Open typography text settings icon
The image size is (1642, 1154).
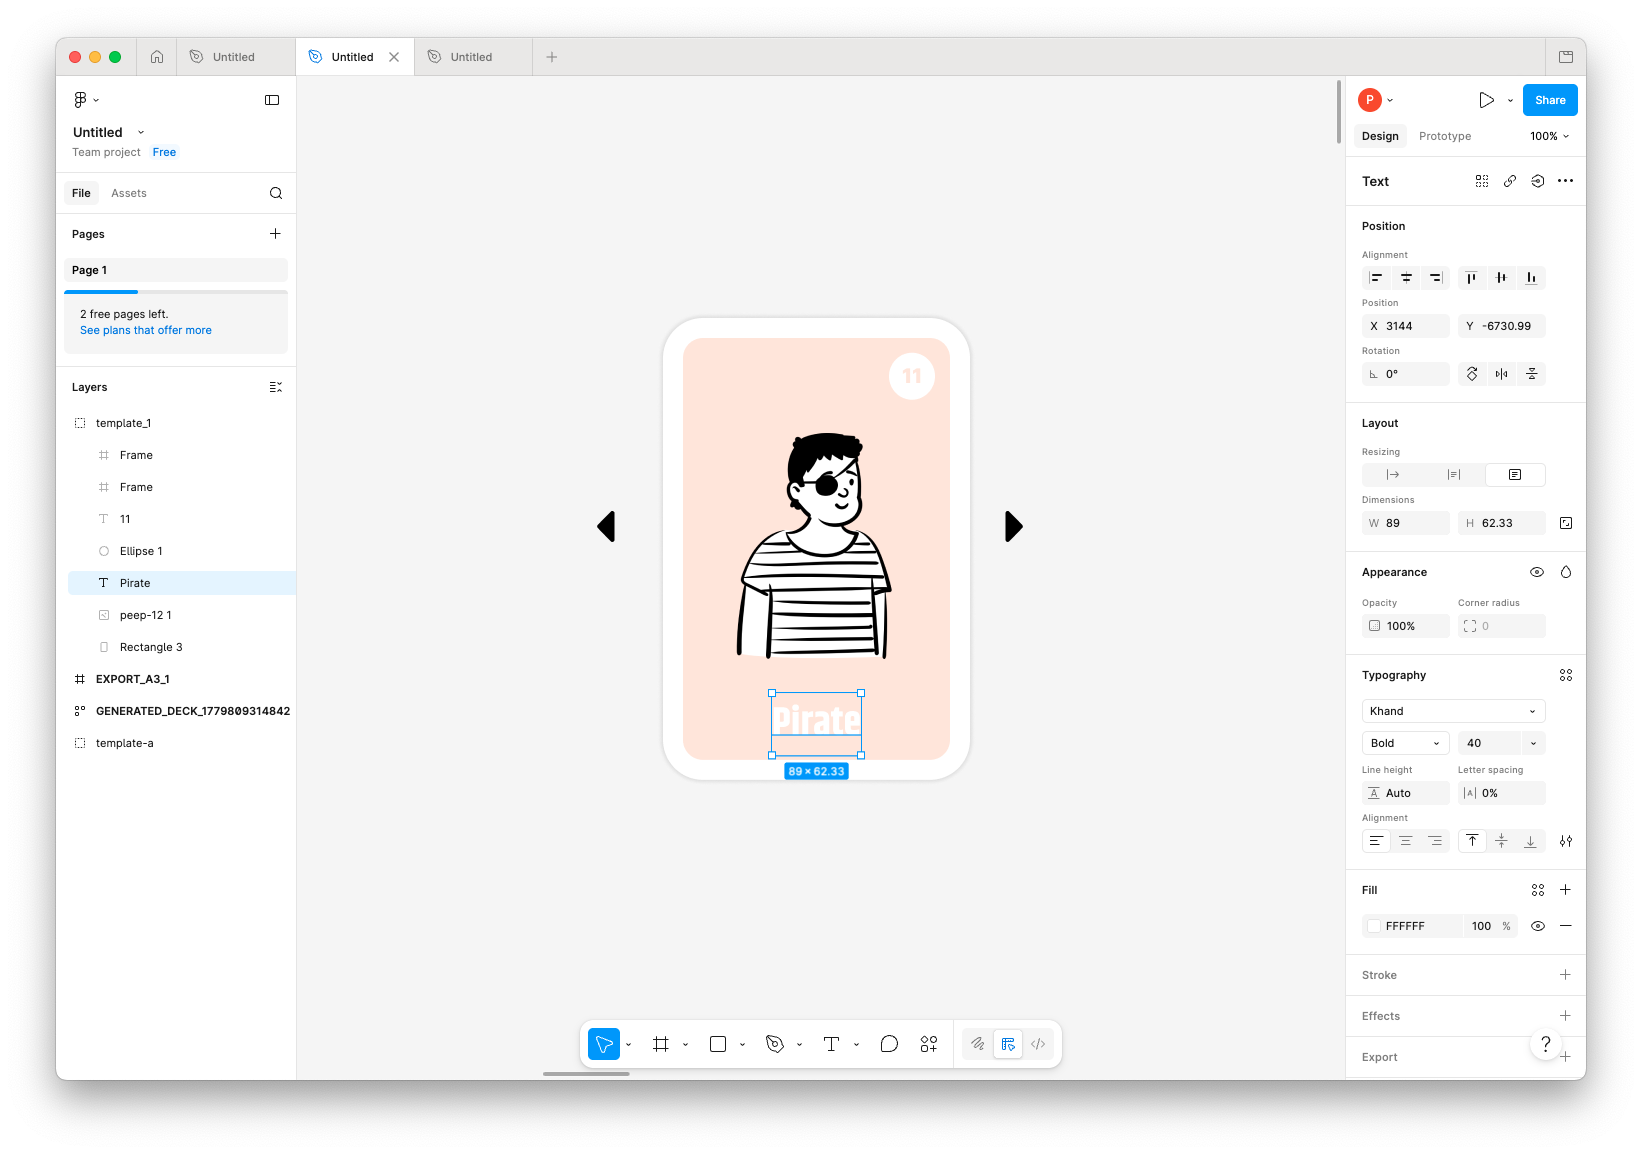tap(1566, 841)
